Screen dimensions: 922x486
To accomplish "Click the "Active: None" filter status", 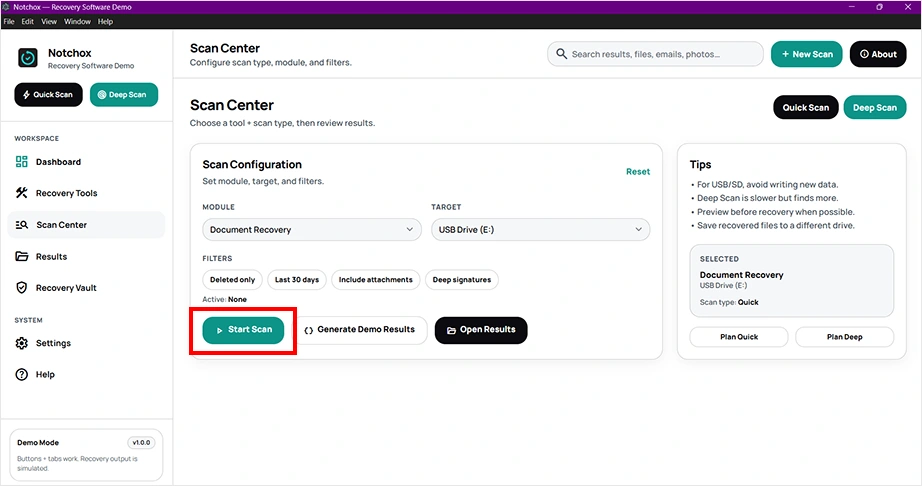I will [x=225, y=300].
